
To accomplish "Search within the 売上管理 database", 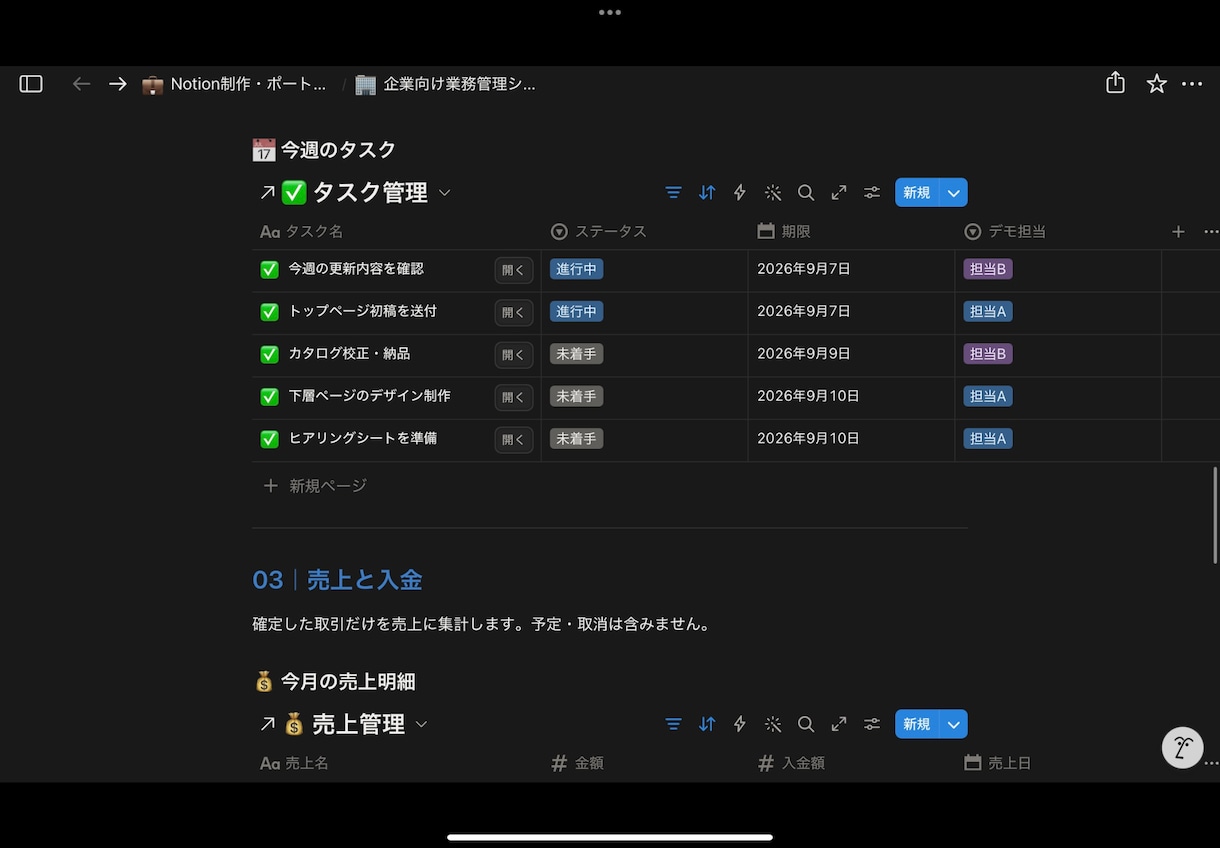I will (x=806, y=724).
